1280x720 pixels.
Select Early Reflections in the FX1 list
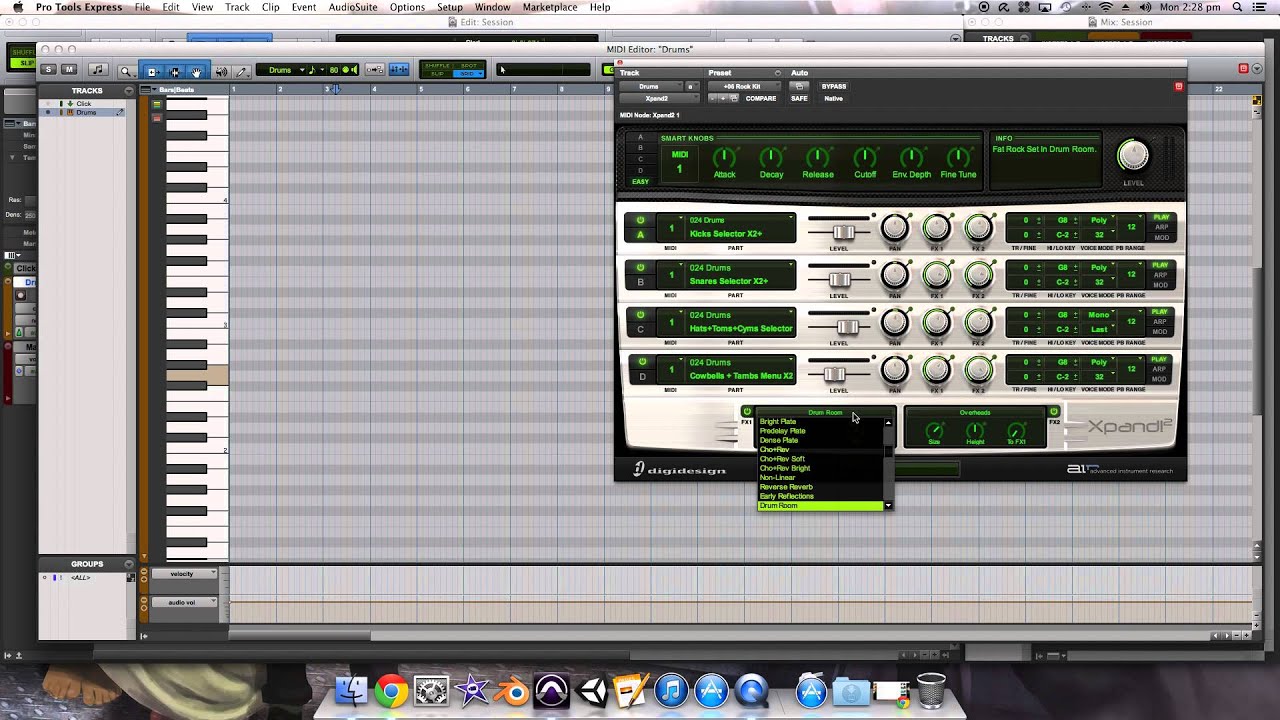[x=820, y=496]
